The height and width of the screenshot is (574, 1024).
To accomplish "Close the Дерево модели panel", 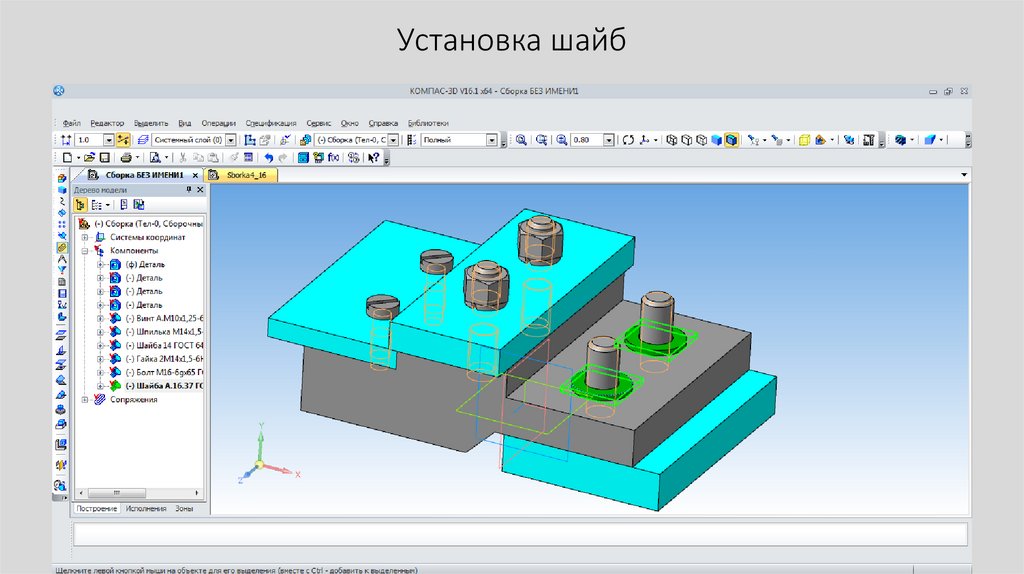I will 200,189.
